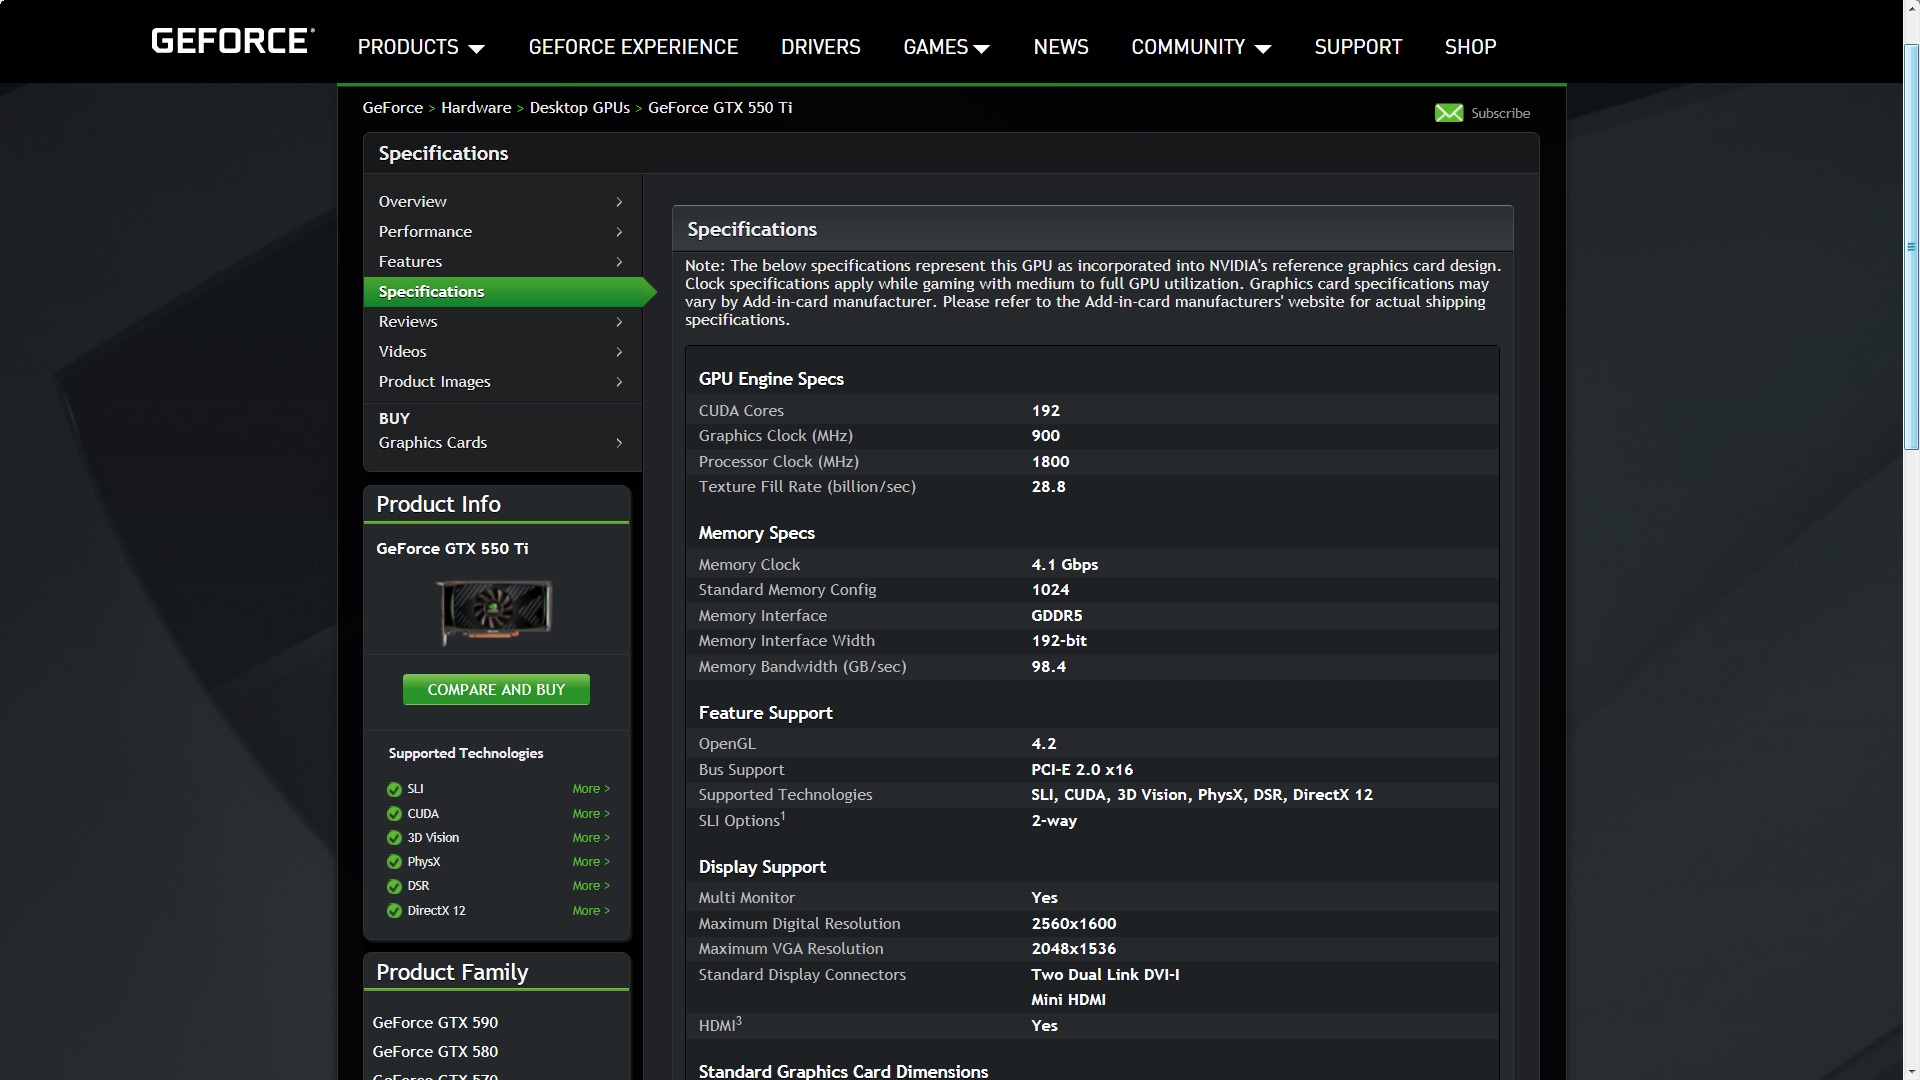Open the Support page
The height and width of the screenshot is (1080, 1920).
click(x=1358, y=47)
